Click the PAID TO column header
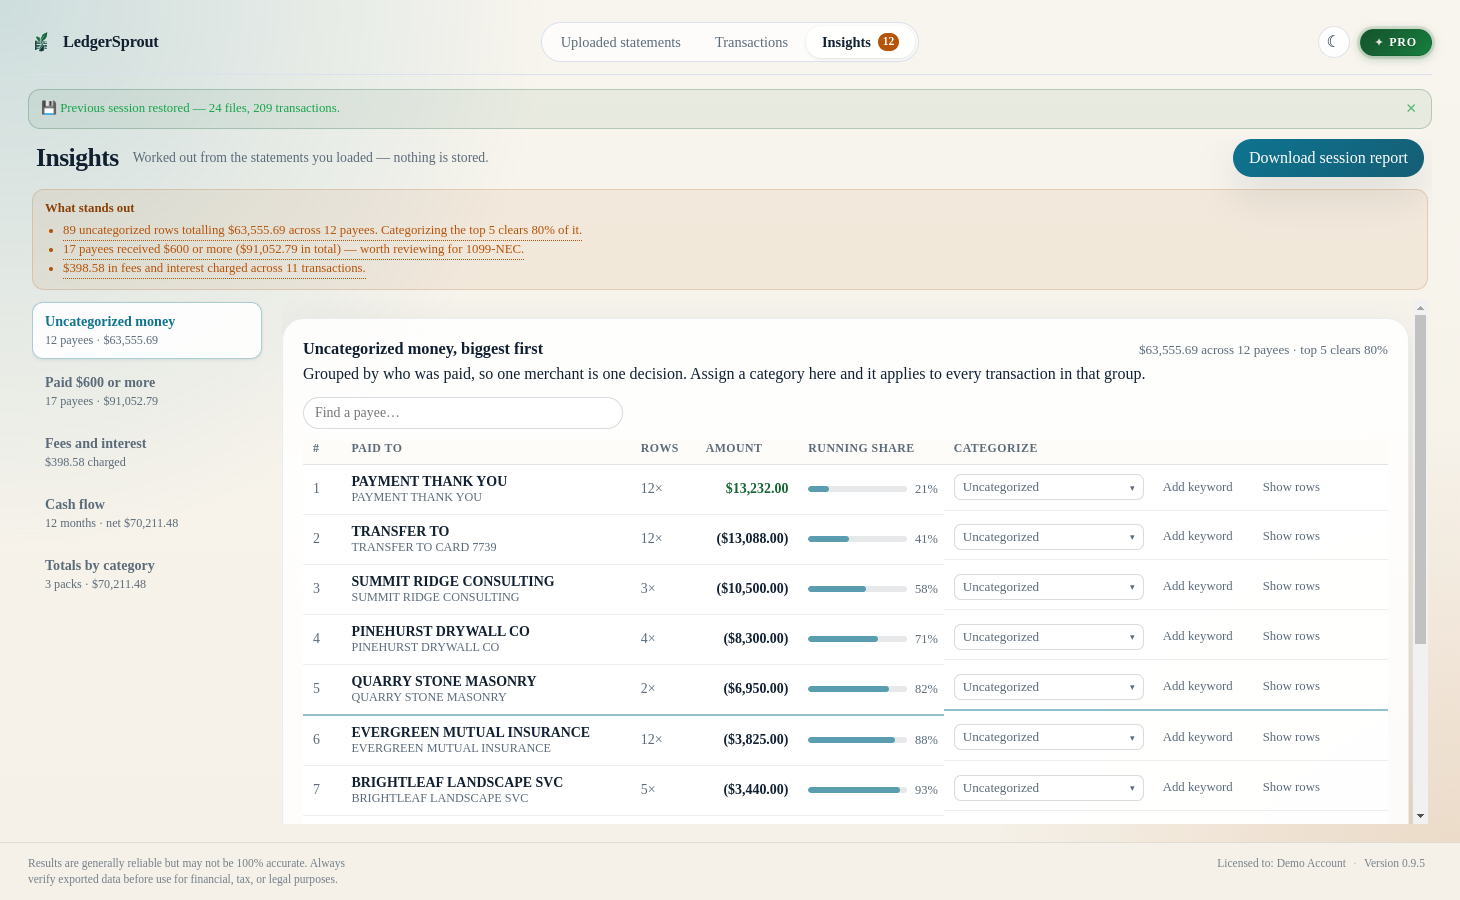 pos(377,448)
